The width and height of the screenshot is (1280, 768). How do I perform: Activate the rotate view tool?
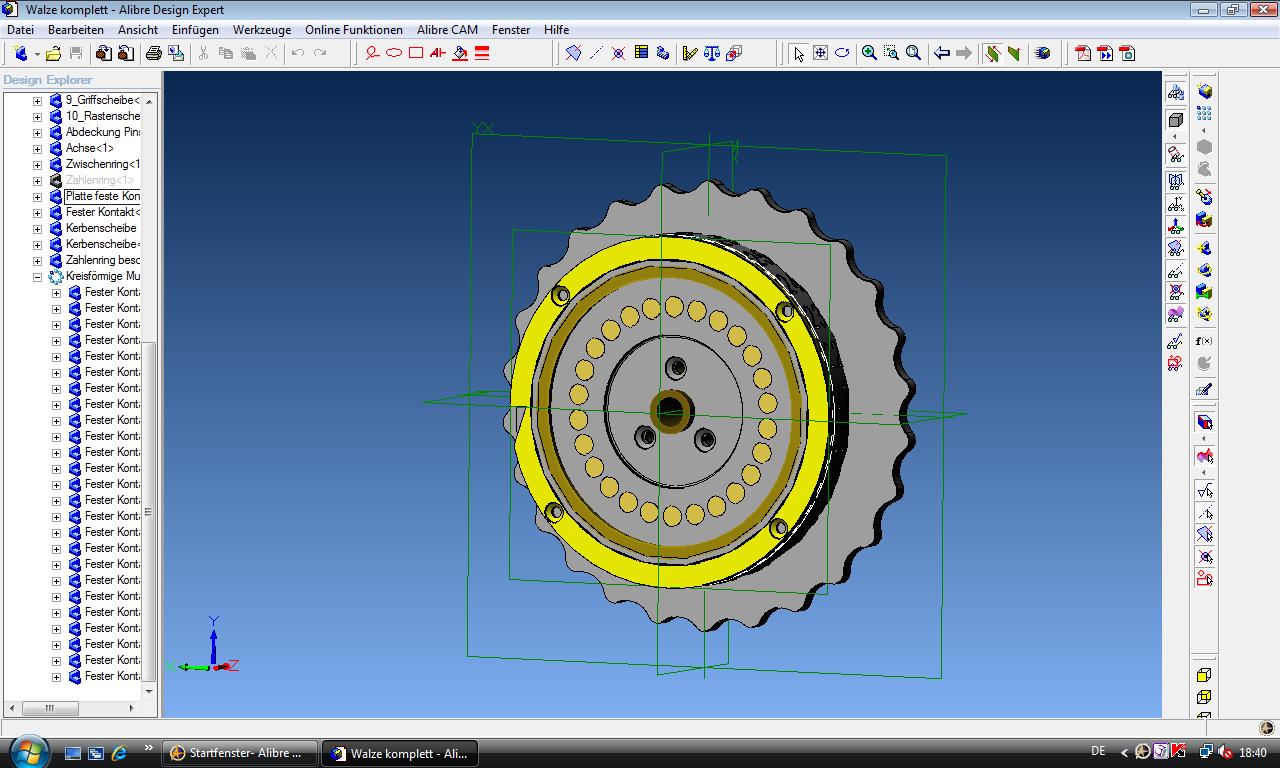point(842,53)
